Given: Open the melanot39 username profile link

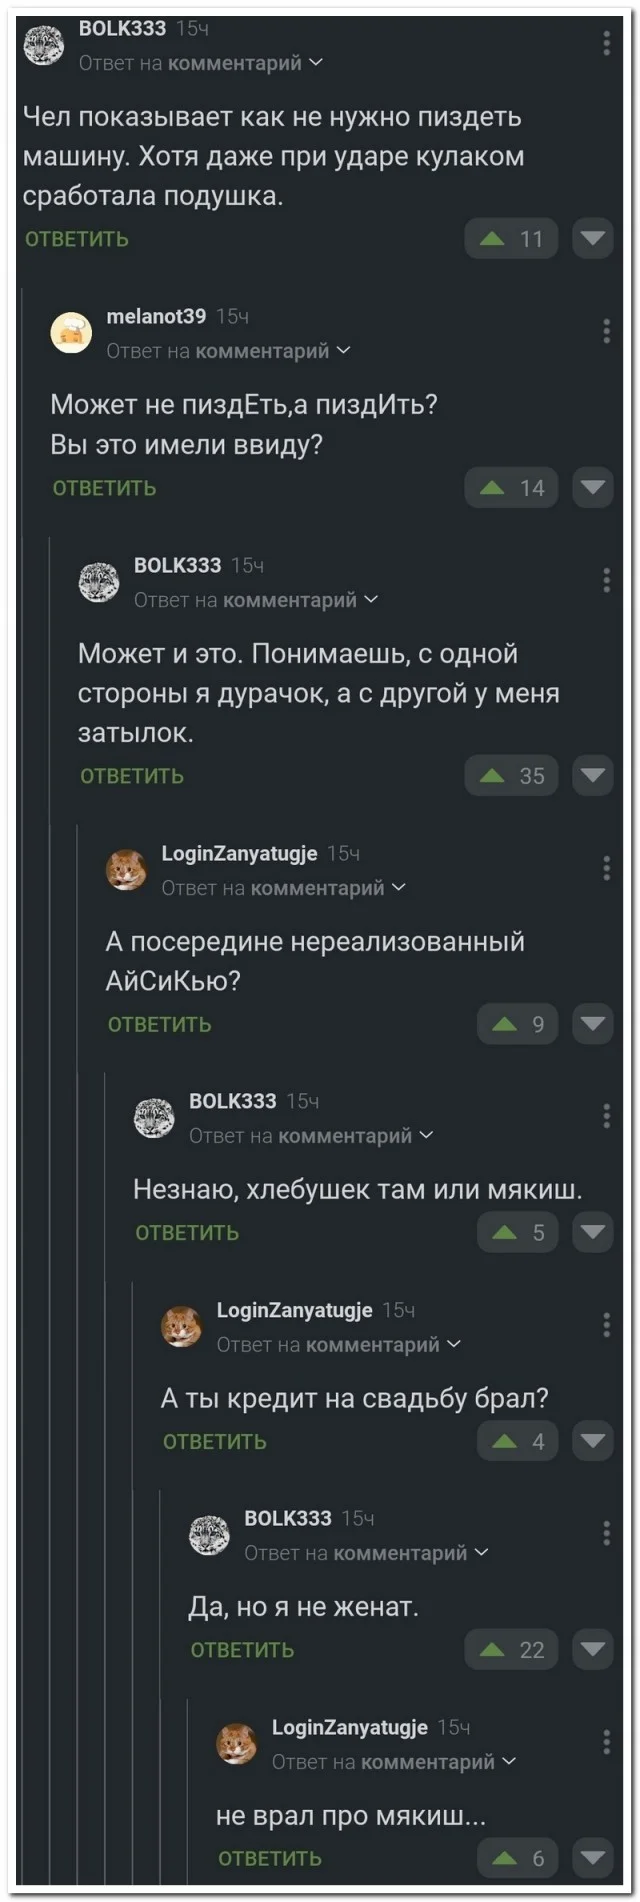Looking at the screenshot, I should click(x=156, y=317).
